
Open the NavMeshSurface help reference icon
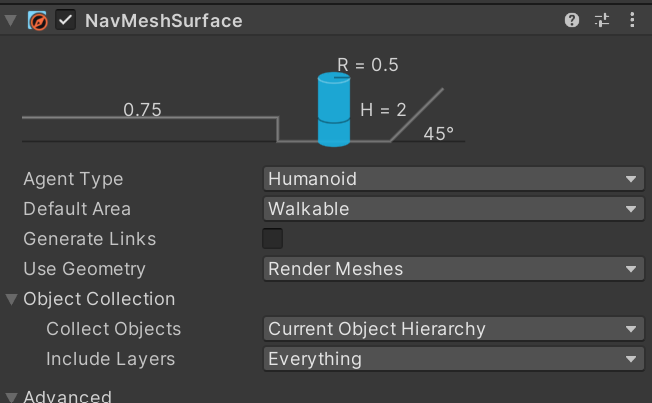point(572,20)
